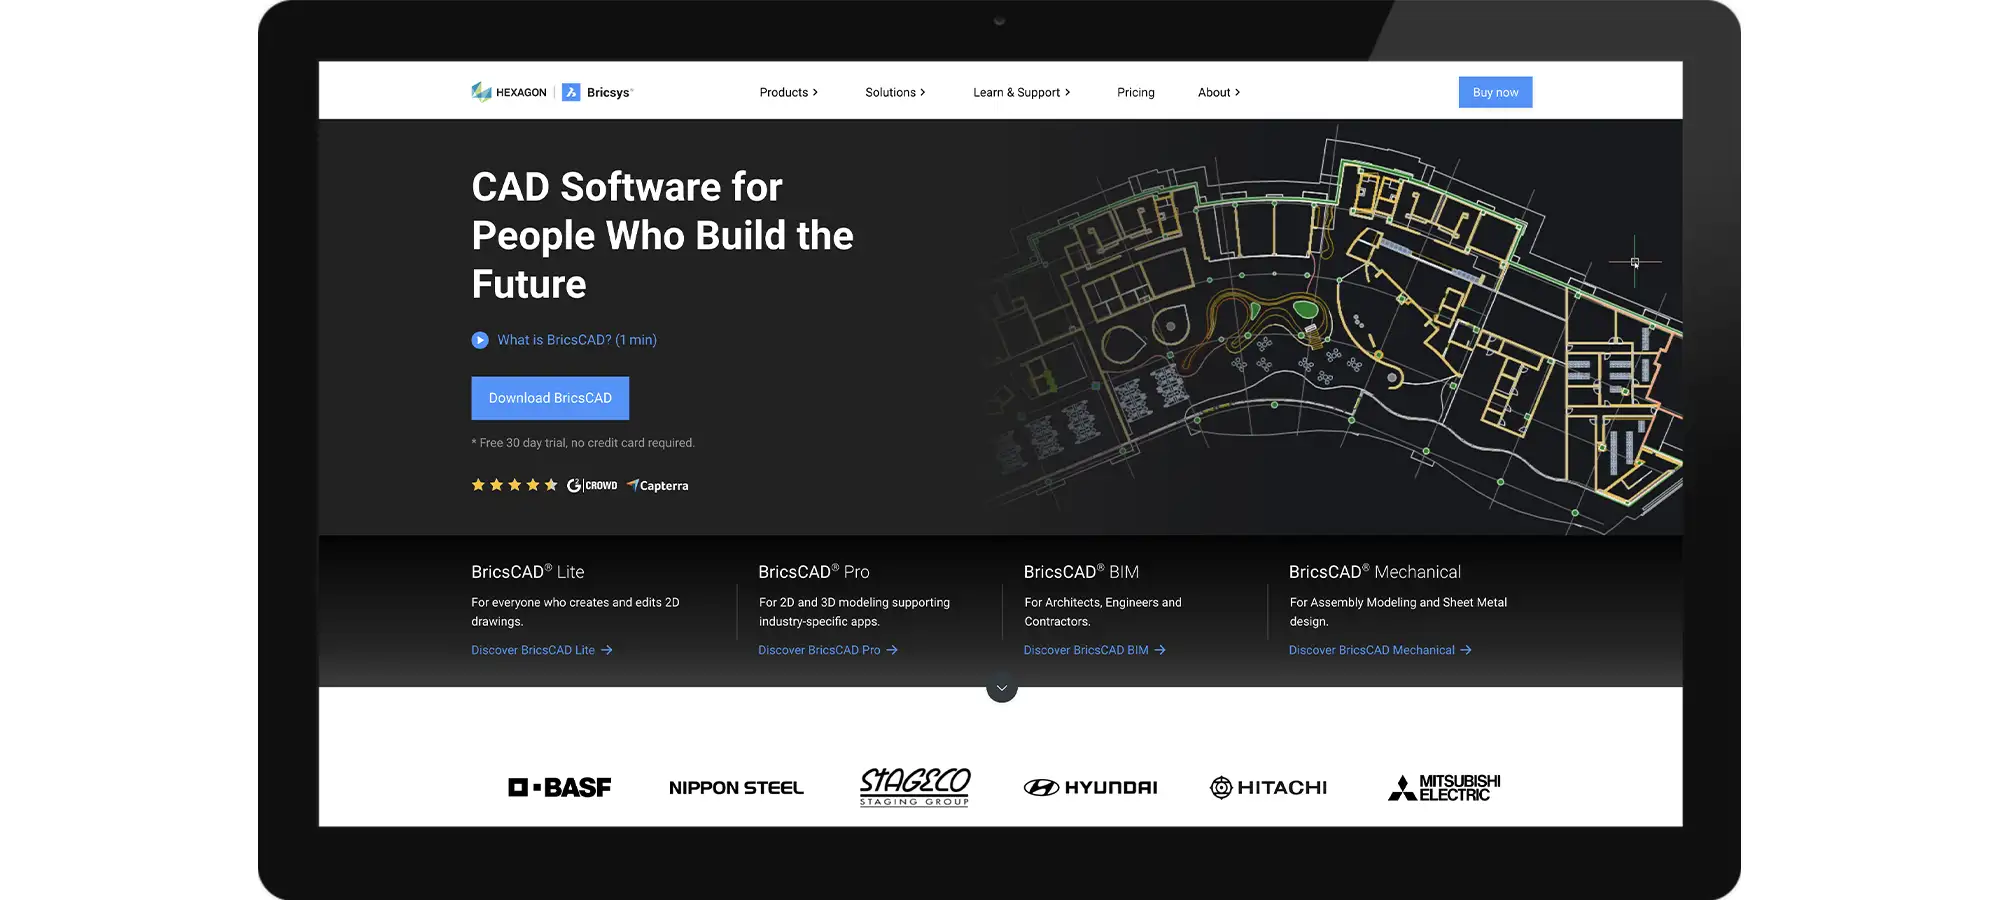Click the BASF customer logo

[x=560, y=788]
